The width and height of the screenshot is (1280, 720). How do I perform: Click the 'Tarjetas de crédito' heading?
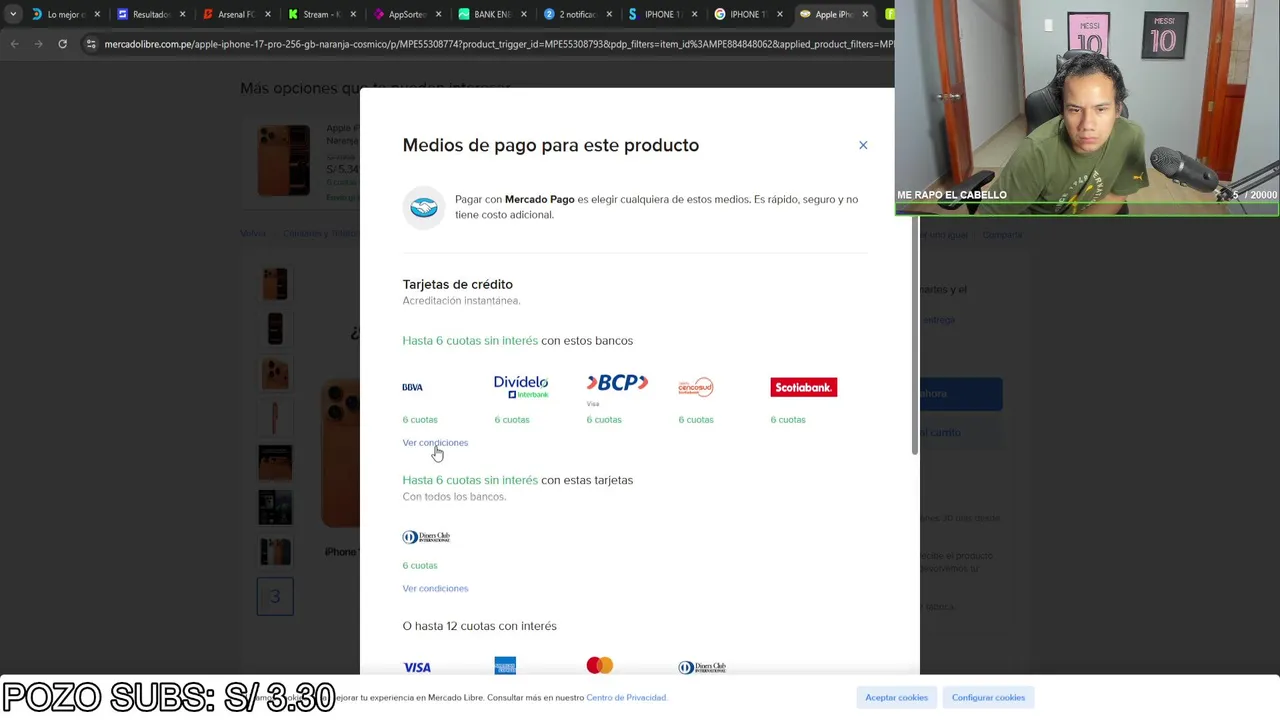(x=457, y=284)
